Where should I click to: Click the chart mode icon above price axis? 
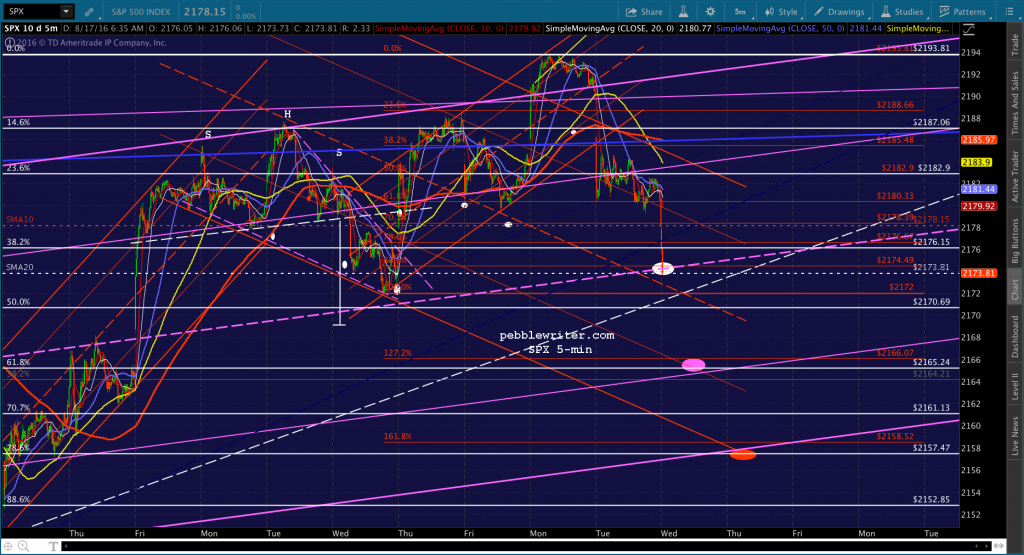(x=968, y=29)
